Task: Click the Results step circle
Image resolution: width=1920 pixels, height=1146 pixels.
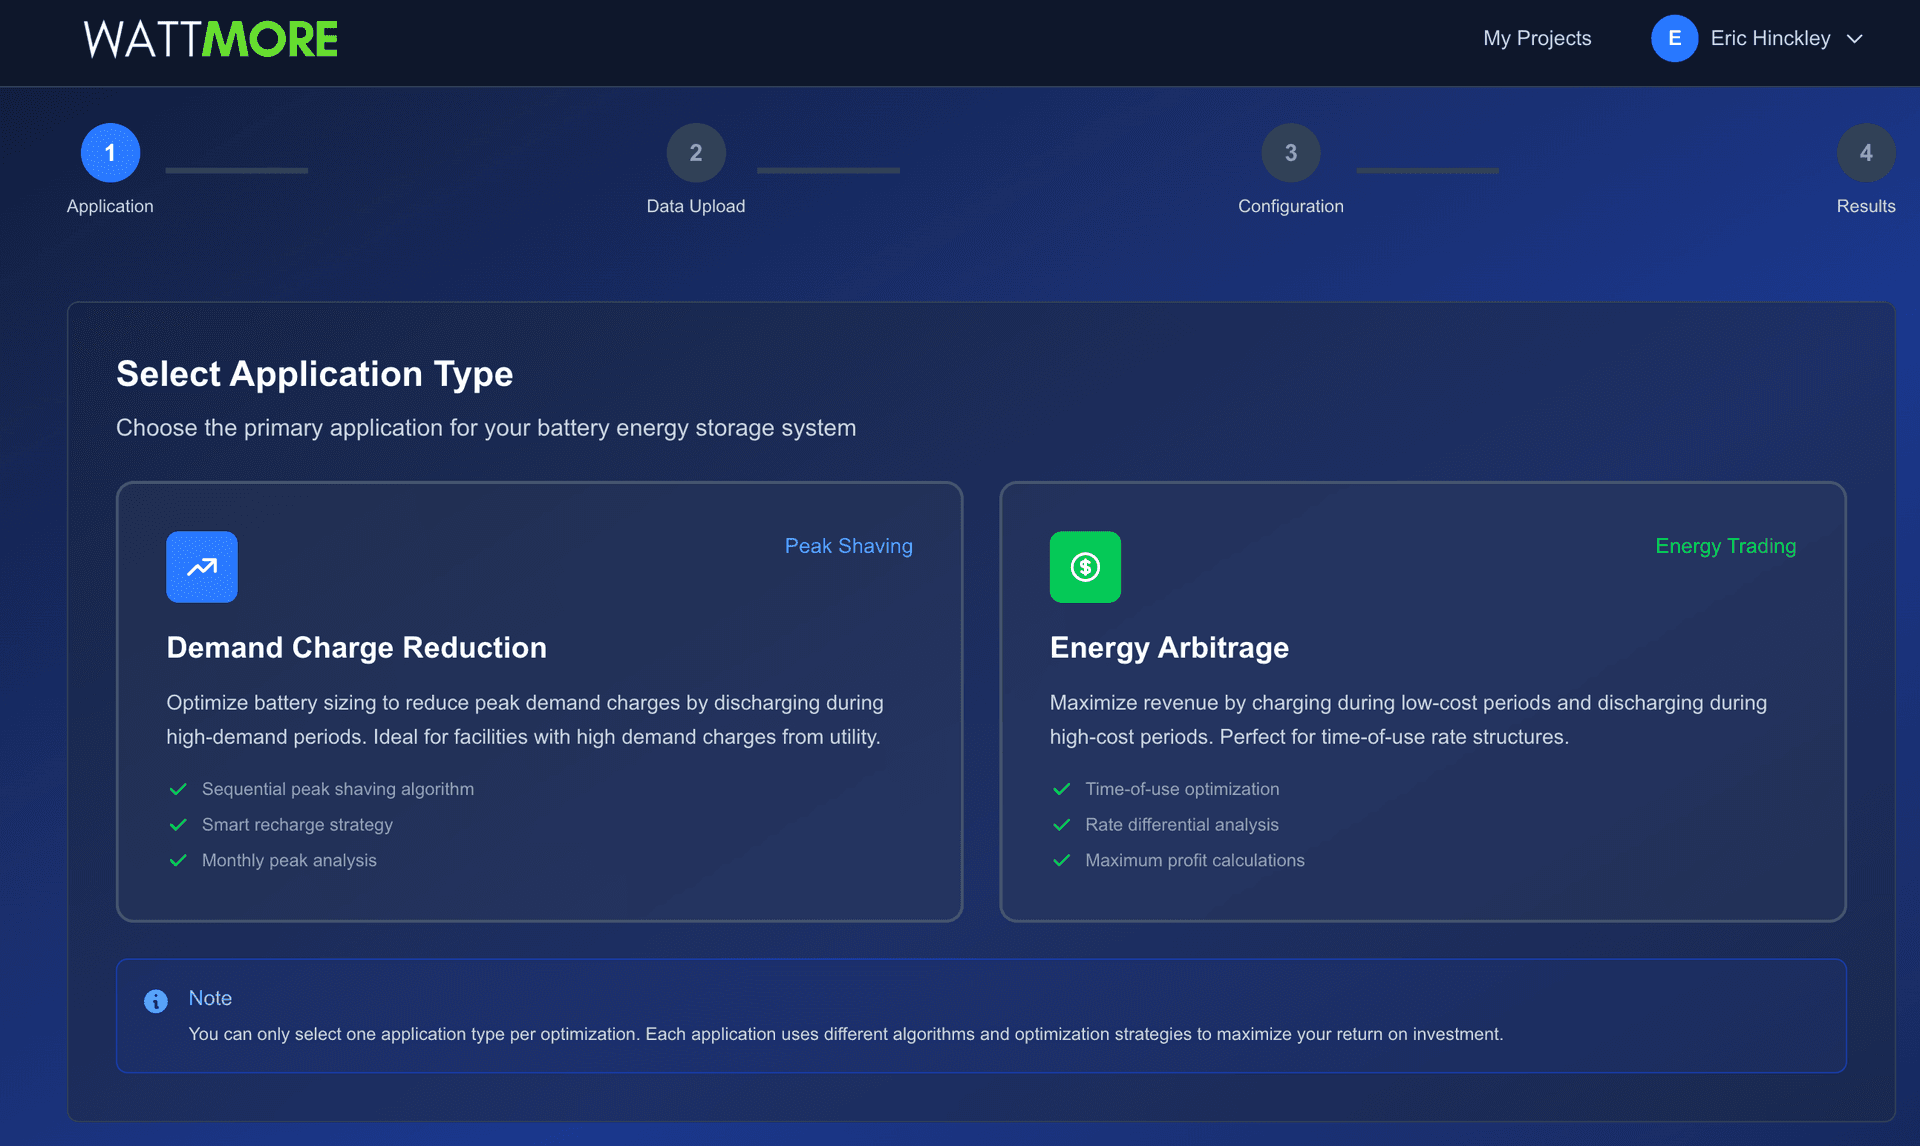Action: [x=1865, y=152]
